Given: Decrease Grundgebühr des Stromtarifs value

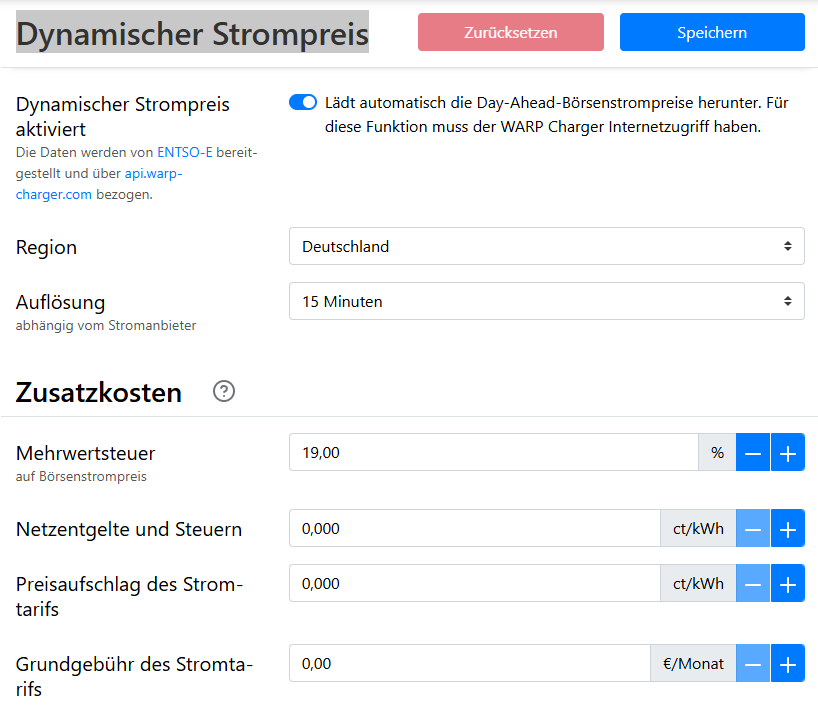Looking at the screenshot, I should 753,663.
